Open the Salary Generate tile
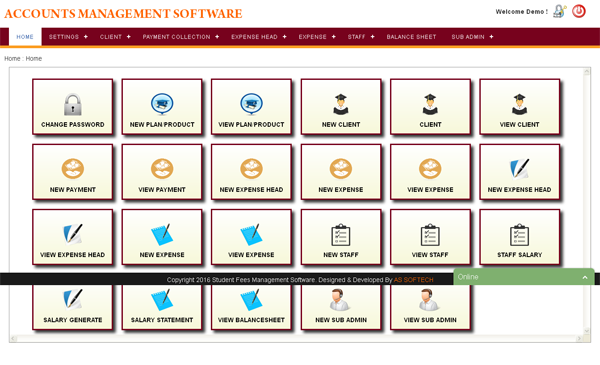The image size is (600, 365). [x=73, y=307]
